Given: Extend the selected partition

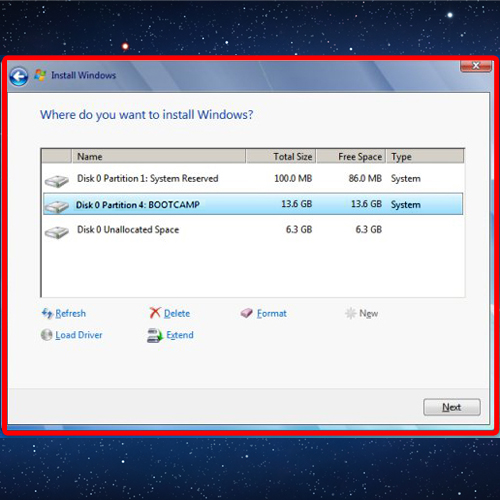Looking at the screenshot, I should (x=180, y=335).
